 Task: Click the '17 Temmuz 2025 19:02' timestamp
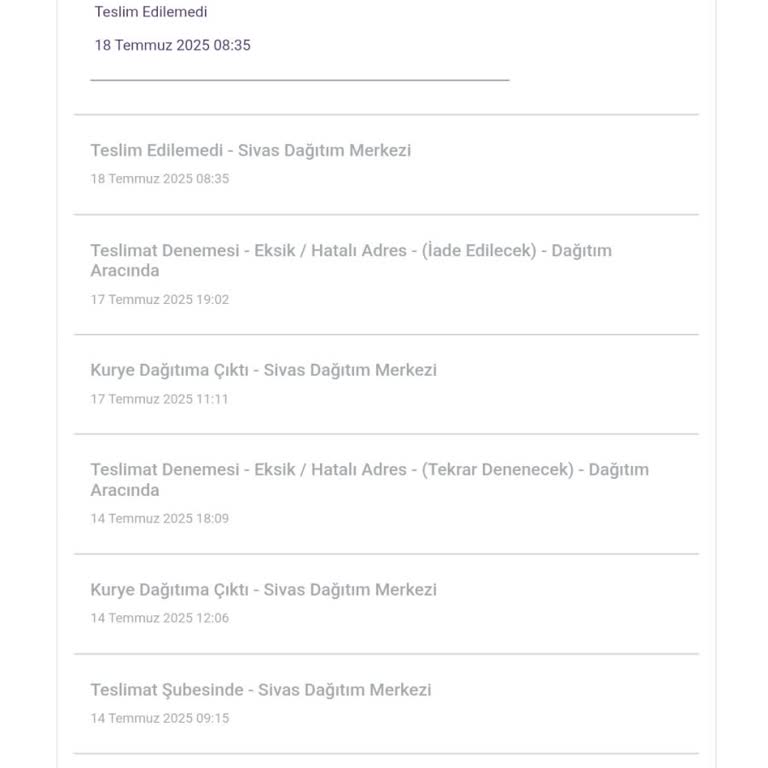[159, 299]
